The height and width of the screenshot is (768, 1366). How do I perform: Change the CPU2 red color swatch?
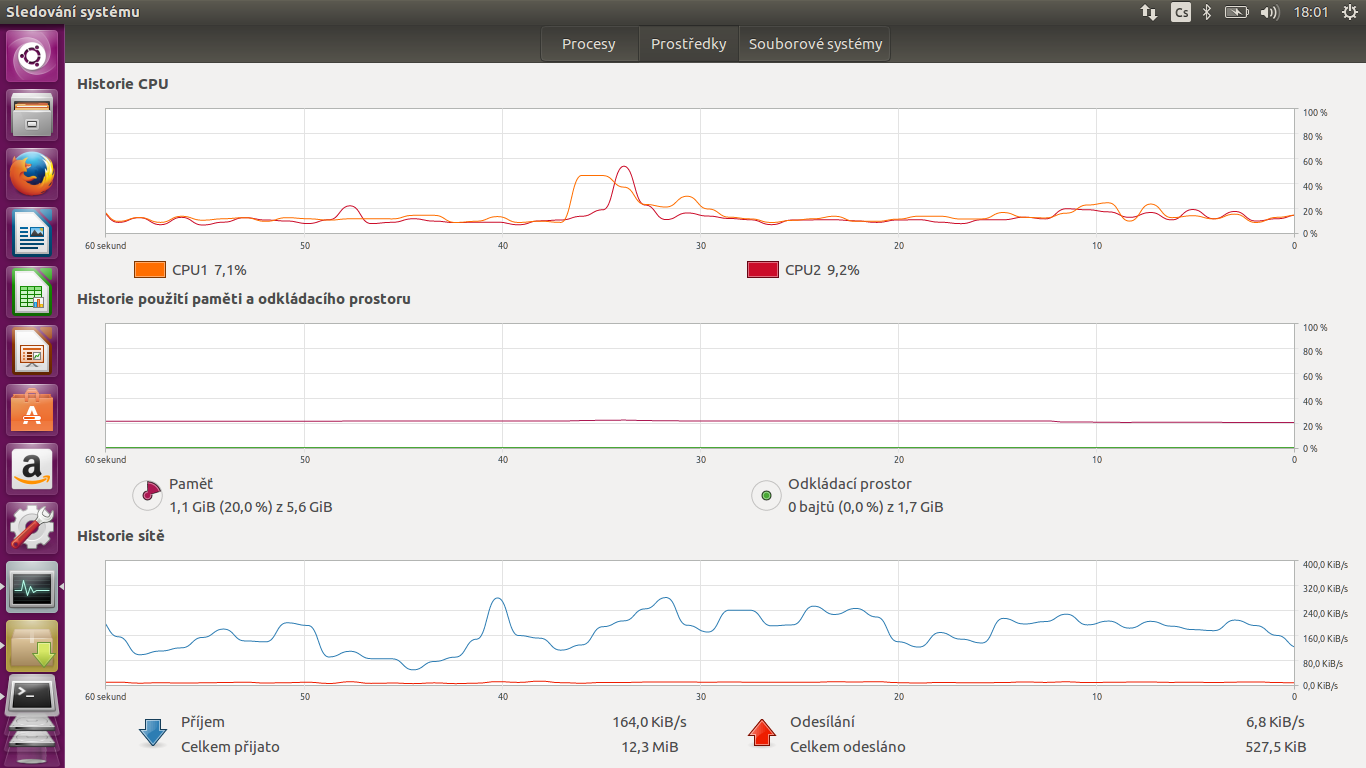pyautogui.click(x=763, y=269)
